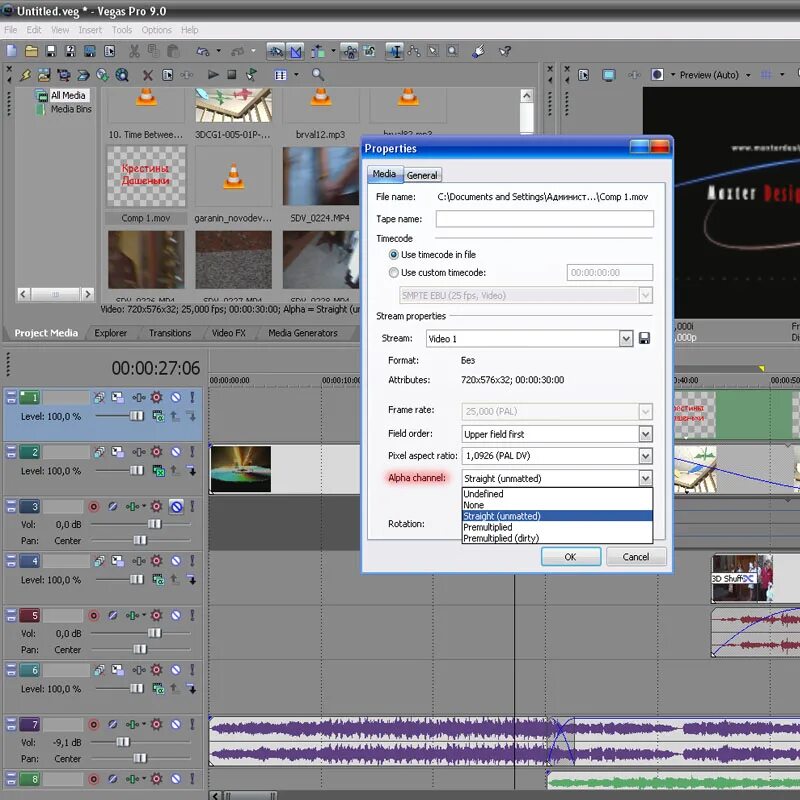800x800 pixels.
Task: Click the What's This Help icon
Action: tap(505, 51)
